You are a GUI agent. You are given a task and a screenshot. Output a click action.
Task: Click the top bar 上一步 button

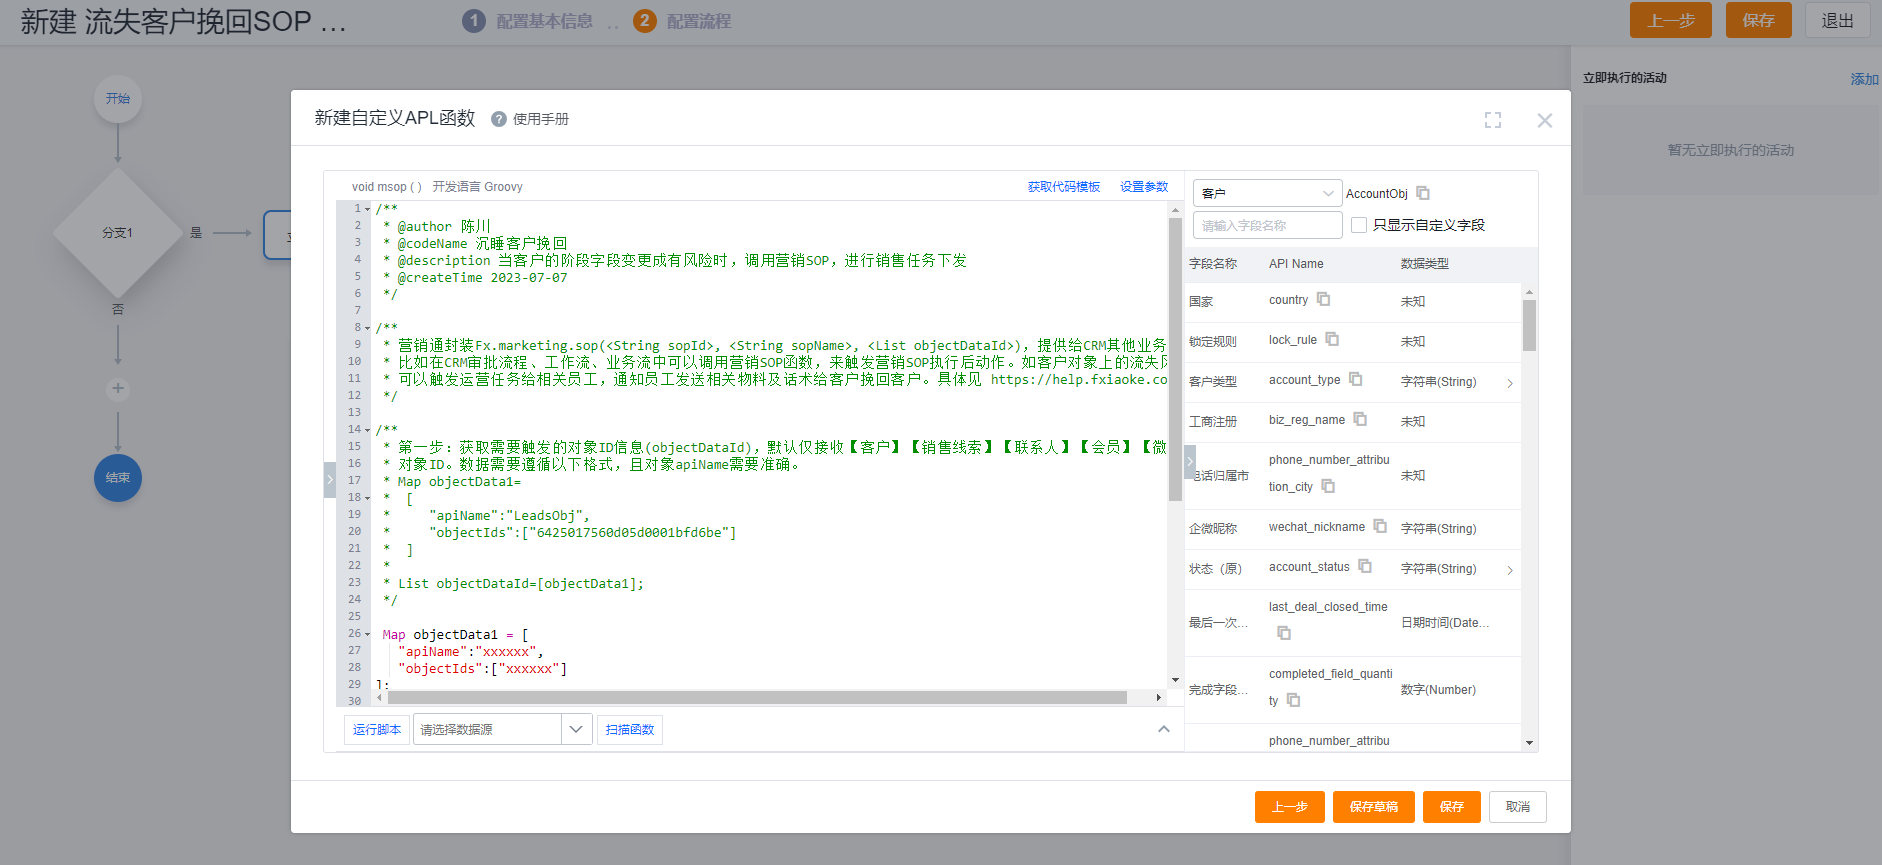[1671, 20]
